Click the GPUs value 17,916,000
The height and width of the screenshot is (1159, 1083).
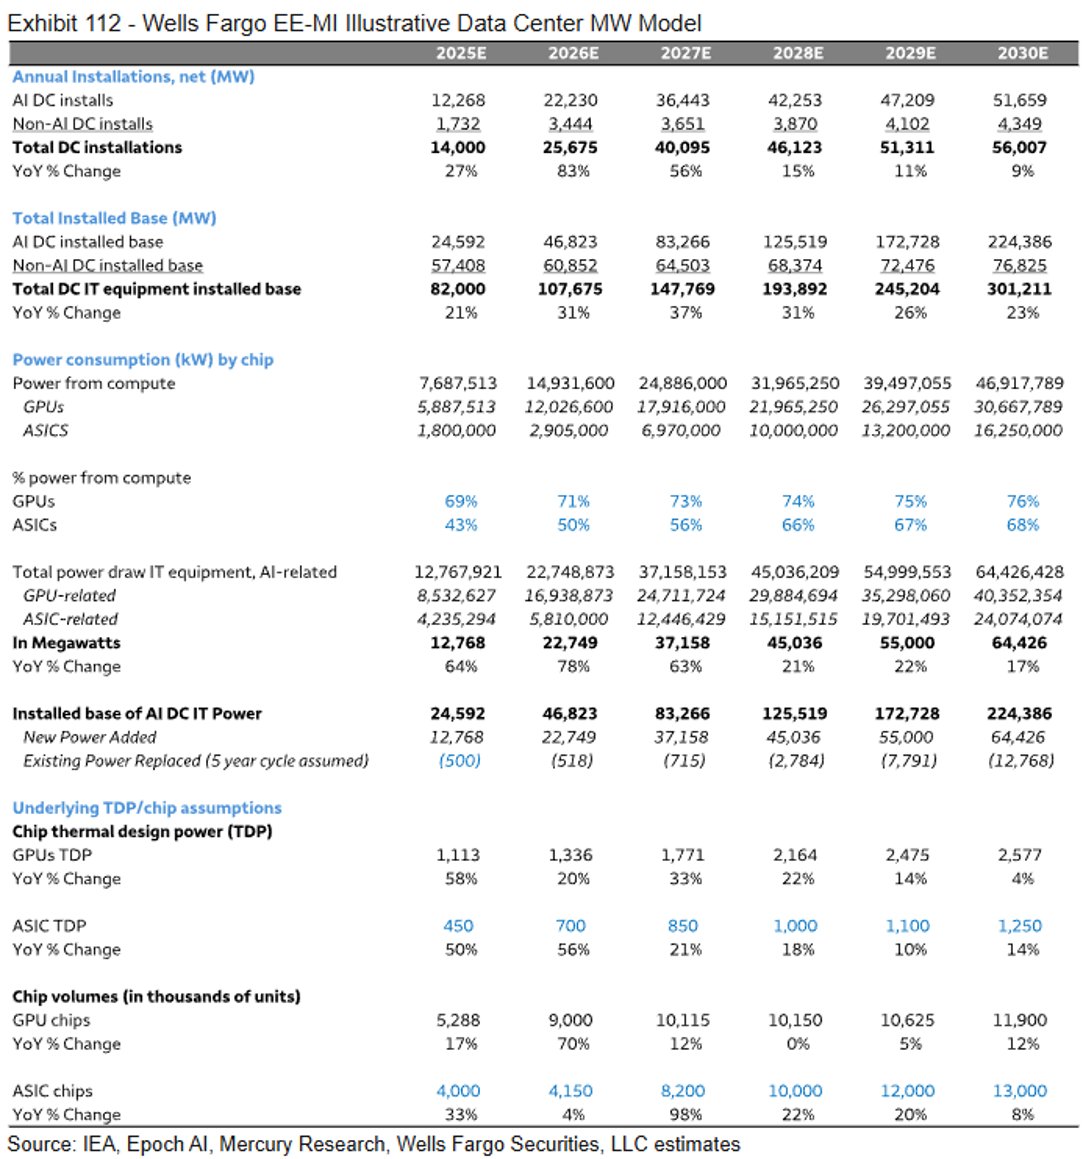click(x=682, y=407)
